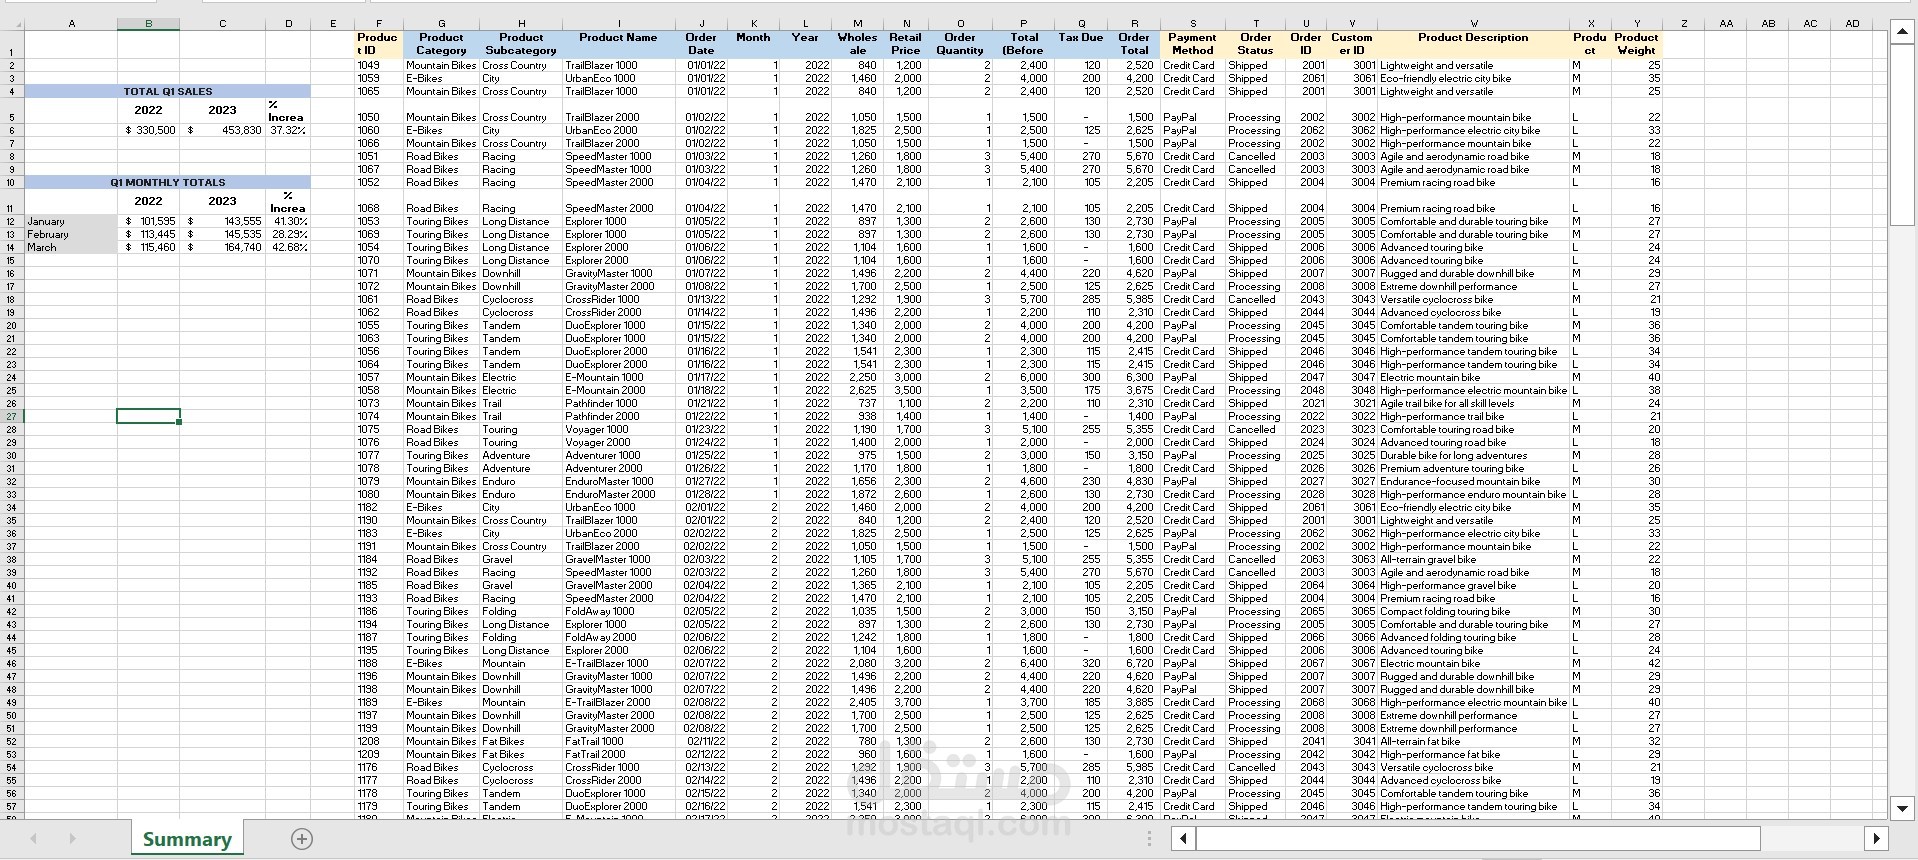Select the 164,740 March 2023 cell

pyautogui.click(x=223, y=247)
